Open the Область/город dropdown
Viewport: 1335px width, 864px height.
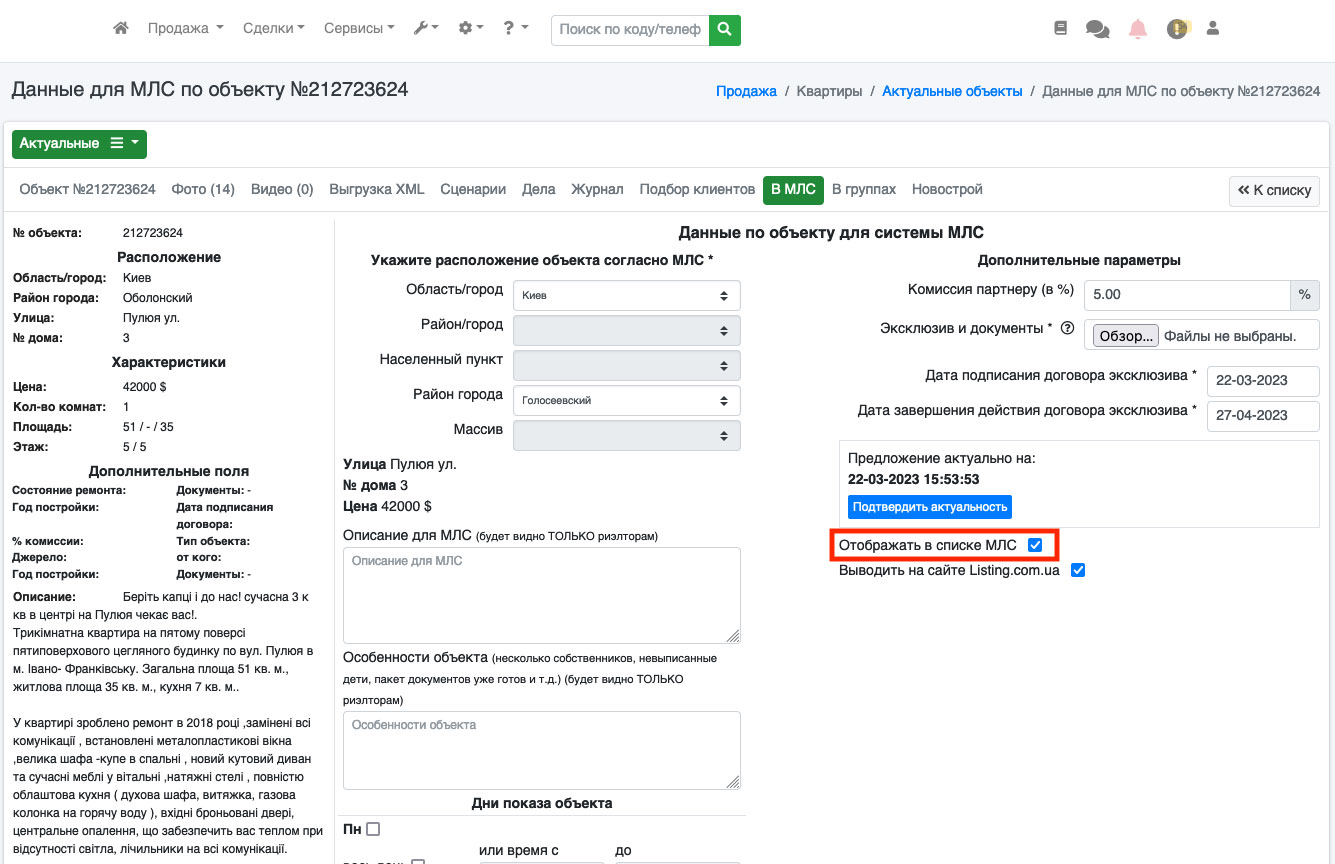pyautogui.click(x=626, y=296)
